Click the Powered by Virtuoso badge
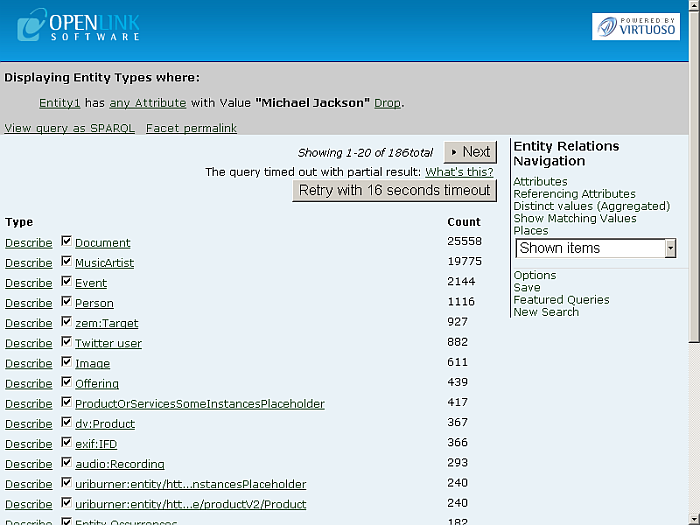Image resolution: width=700 pixels, height=525 pixels. [x=635, y=26]
